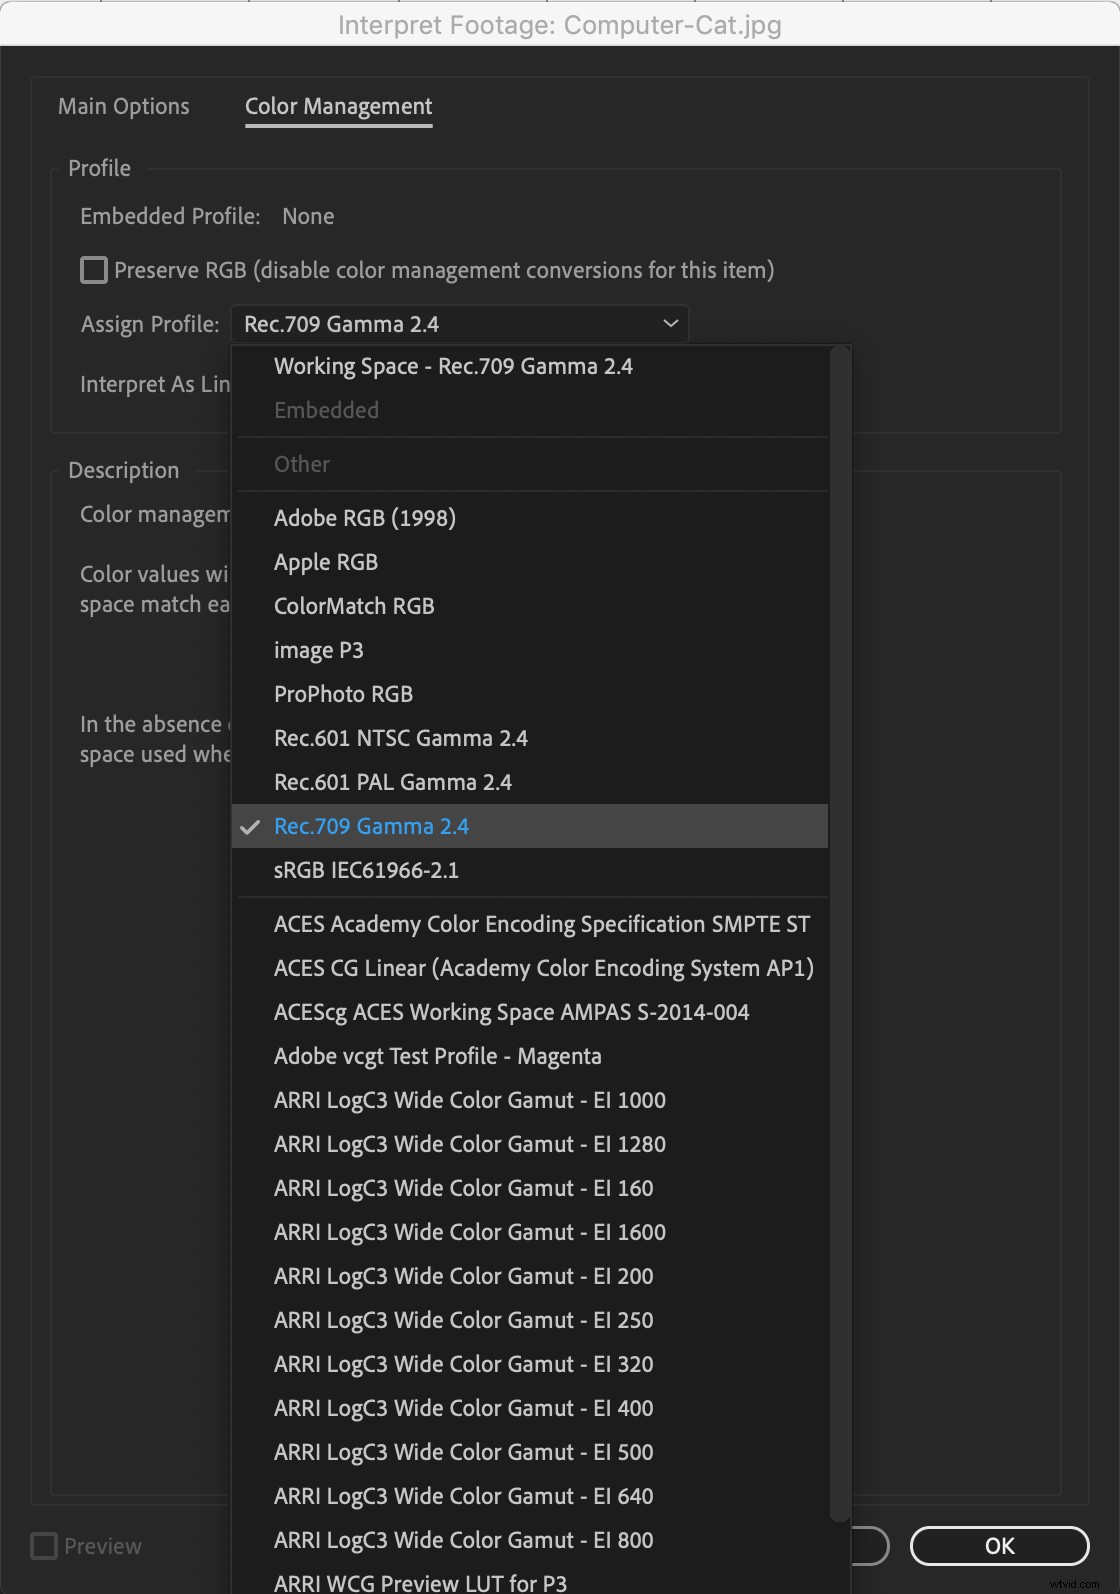The height and width of the screenshot is (1594, 1120).
Task: Choose ARRI LogC3 Wide Color Gamut EI 320
Action: 530,1364
